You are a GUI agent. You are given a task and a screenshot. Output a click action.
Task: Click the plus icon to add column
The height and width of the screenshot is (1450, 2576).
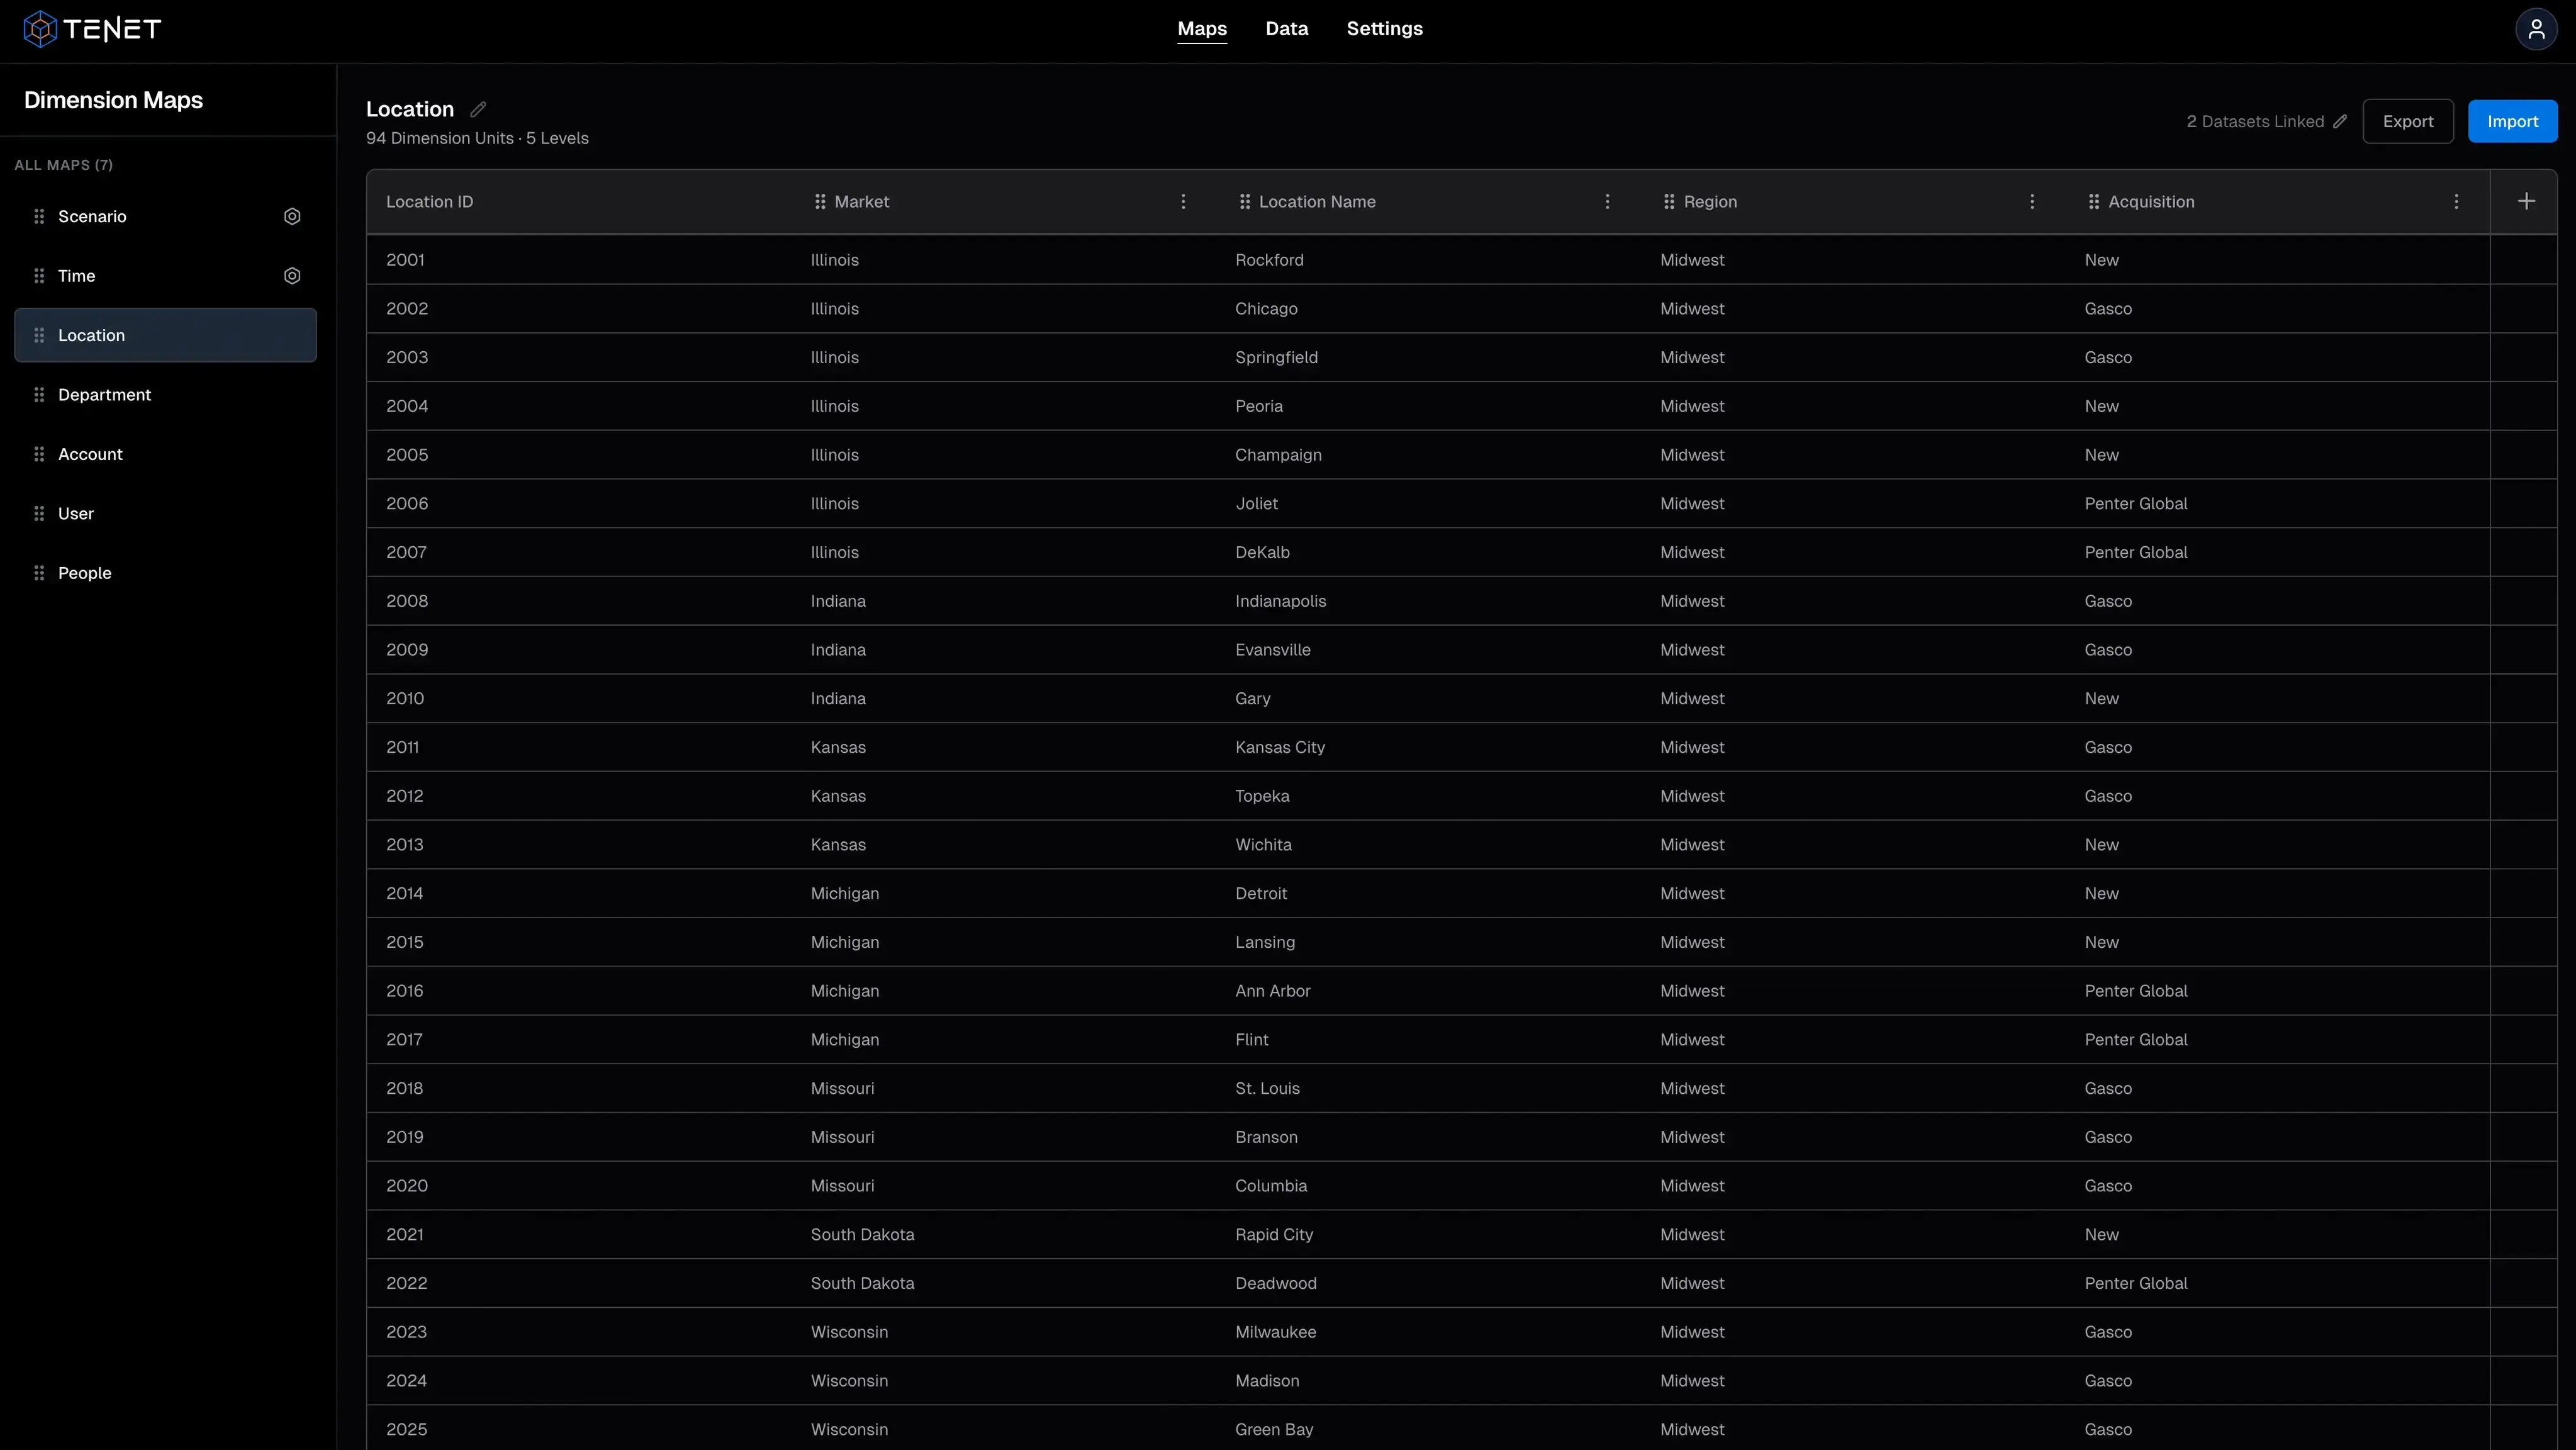click(x=2526, y=201)
